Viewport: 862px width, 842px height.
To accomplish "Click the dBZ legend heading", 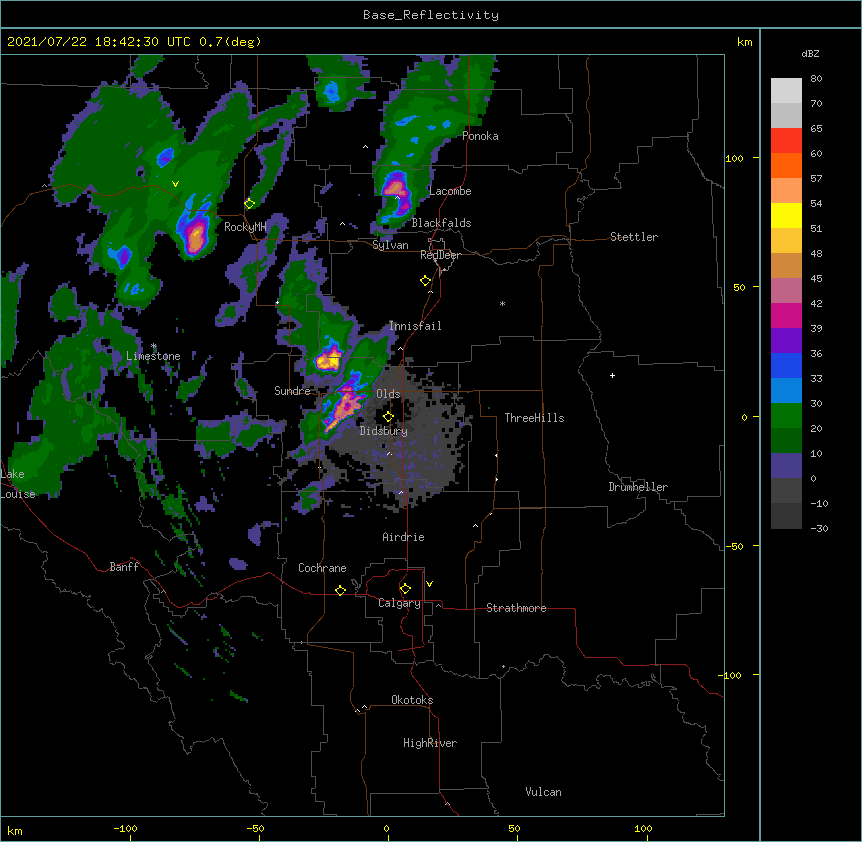I will click(810, 53).
